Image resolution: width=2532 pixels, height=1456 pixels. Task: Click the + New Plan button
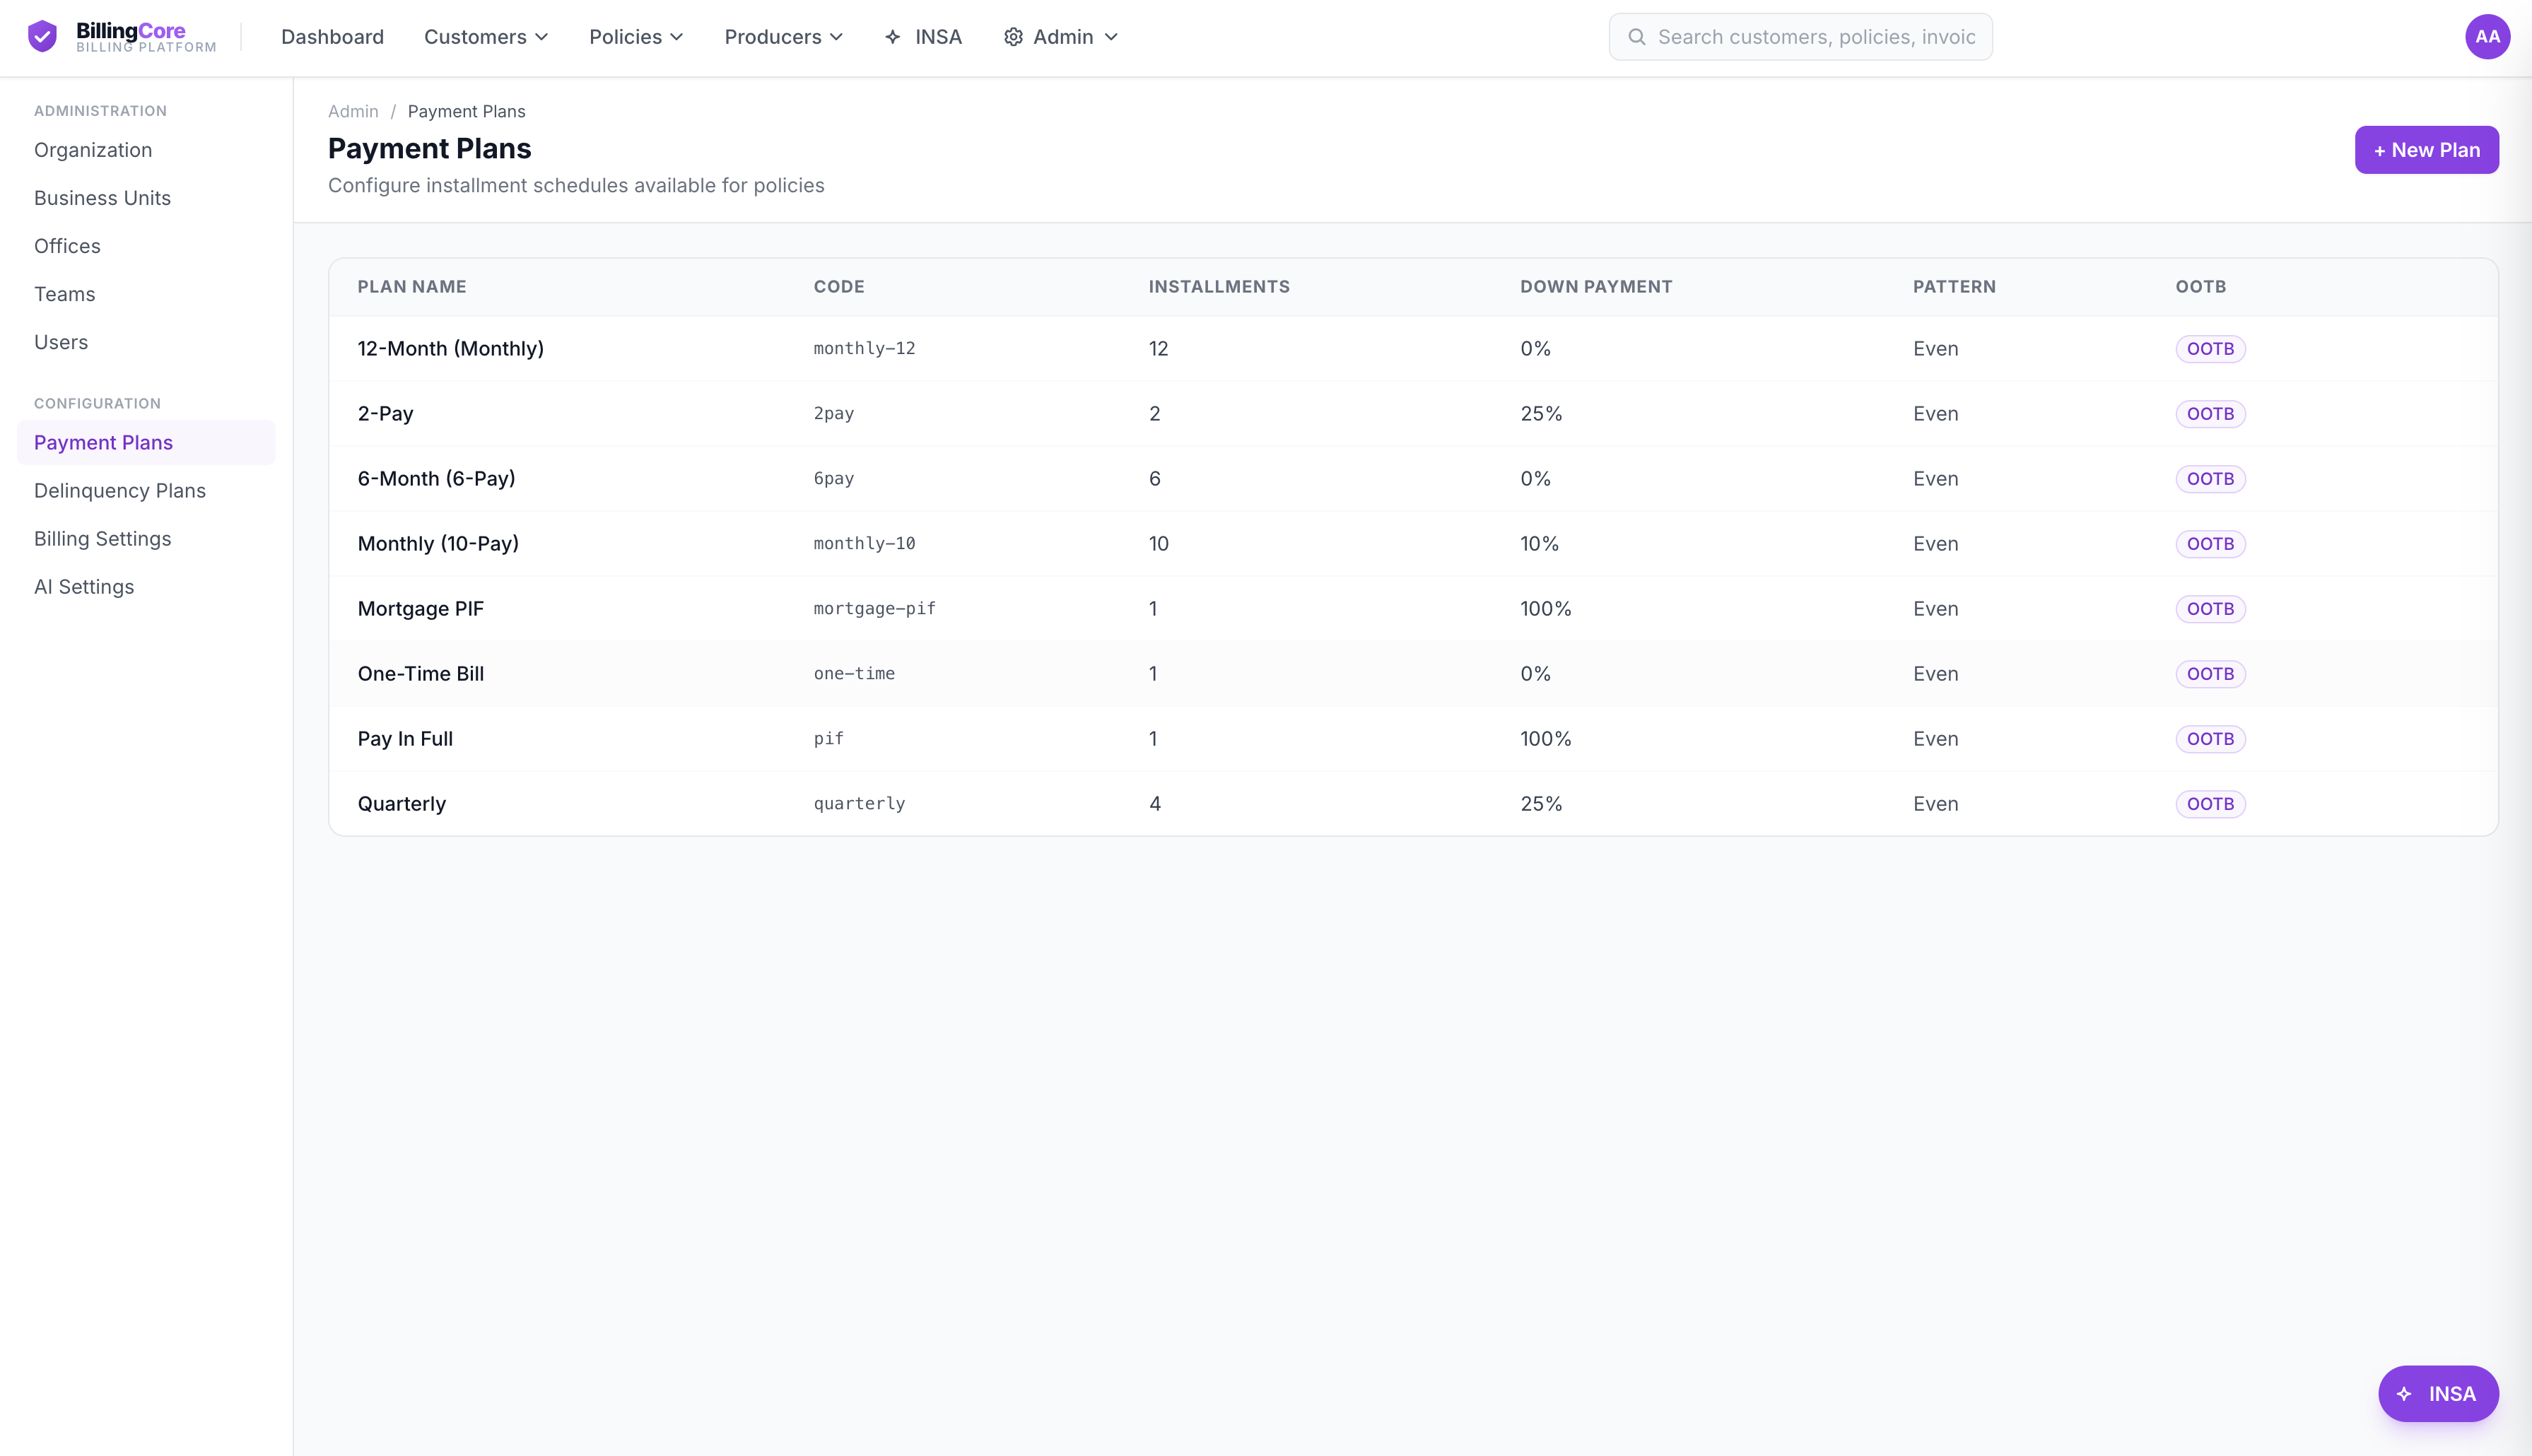pos(2426,150)
